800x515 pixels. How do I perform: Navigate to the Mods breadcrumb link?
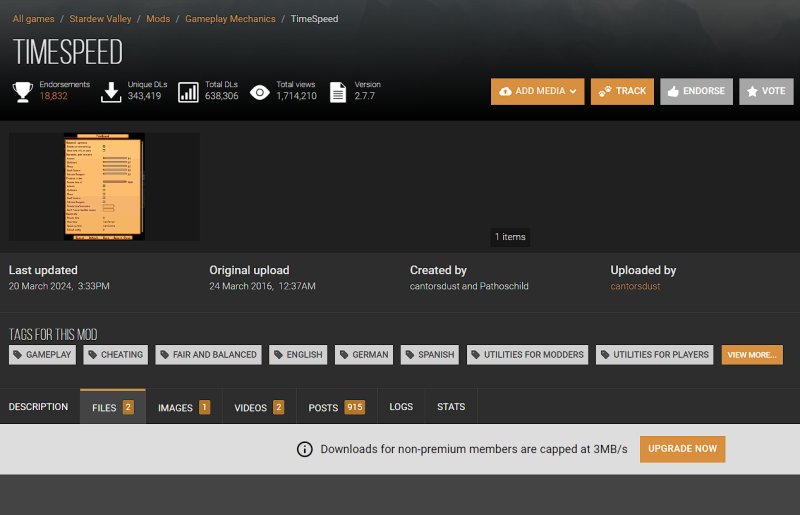[158, 19]
